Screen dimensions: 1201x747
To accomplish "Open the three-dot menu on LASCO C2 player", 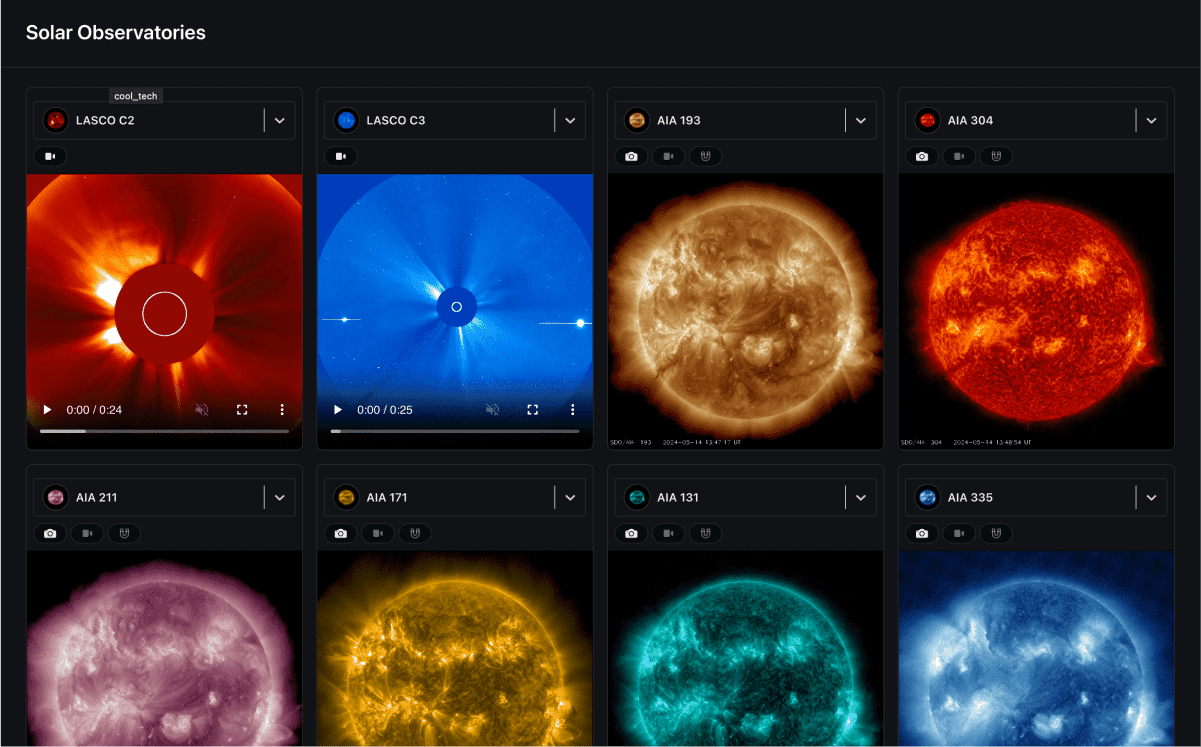I will (x=281, y=409).
